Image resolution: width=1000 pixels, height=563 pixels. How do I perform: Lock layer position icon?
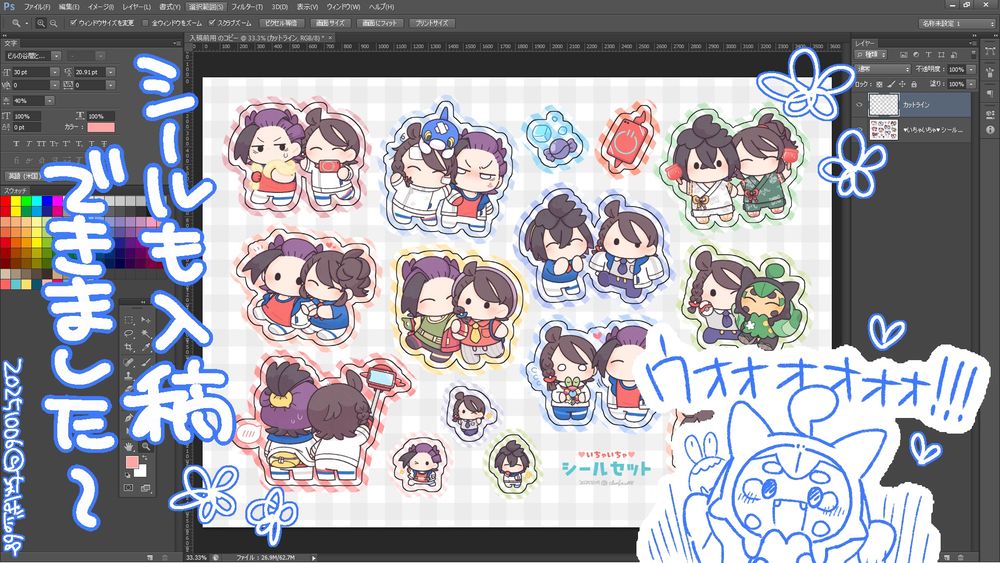902,84
